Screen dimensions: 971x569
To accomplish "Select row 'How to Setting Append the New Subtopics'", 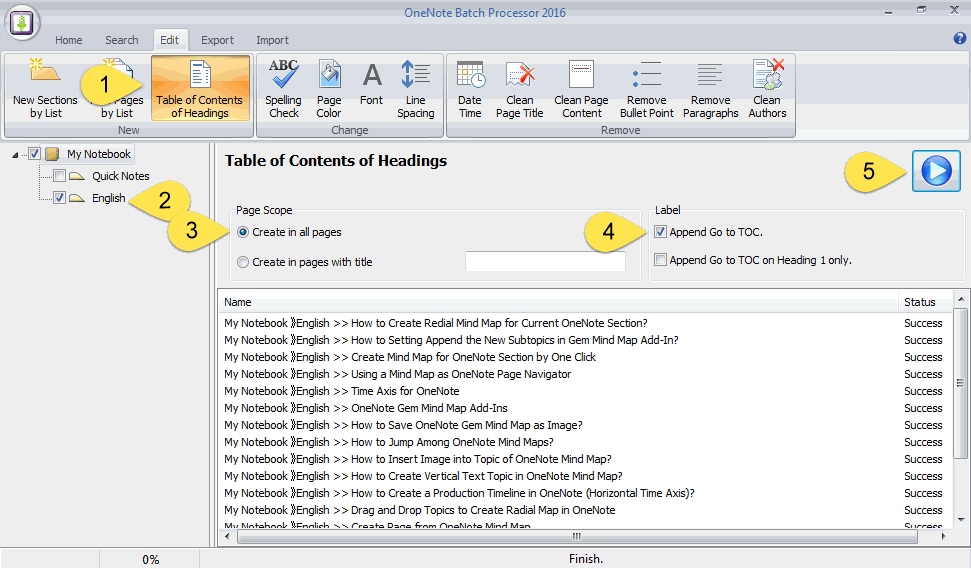I will click(x=585, y=340).
